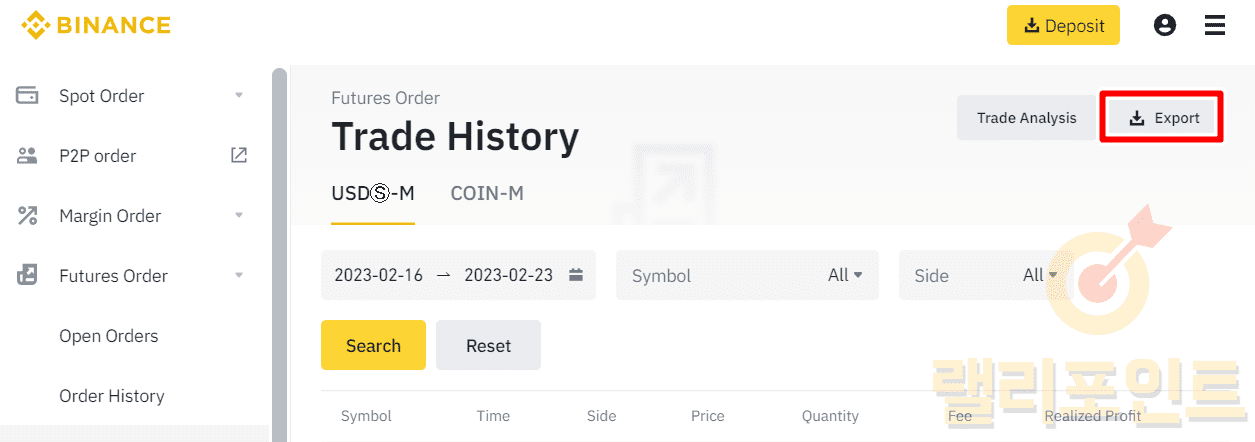Expand the Spot Order submenu arrow

coord(239,96)
